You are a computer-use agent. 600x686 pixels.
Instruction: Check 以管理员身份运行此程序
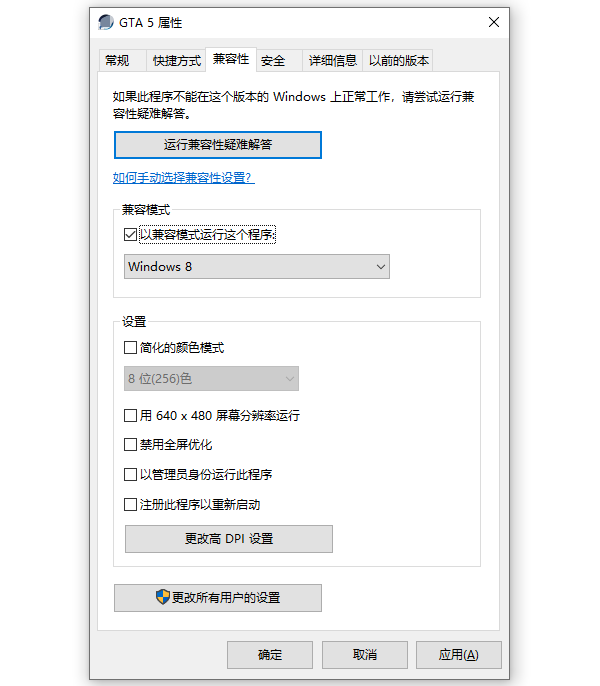[x=130, y=475]
